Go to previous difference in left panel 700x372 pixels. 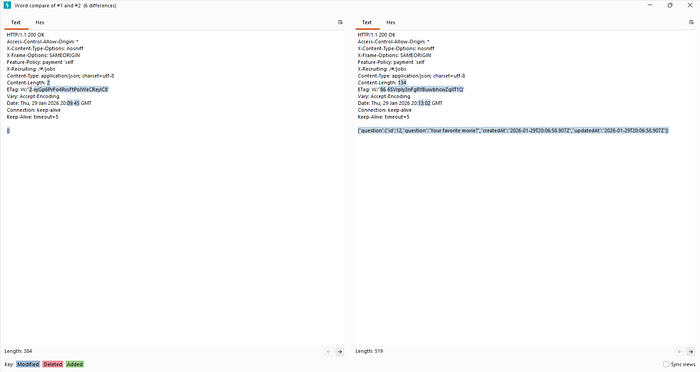[x=329, y=351]
